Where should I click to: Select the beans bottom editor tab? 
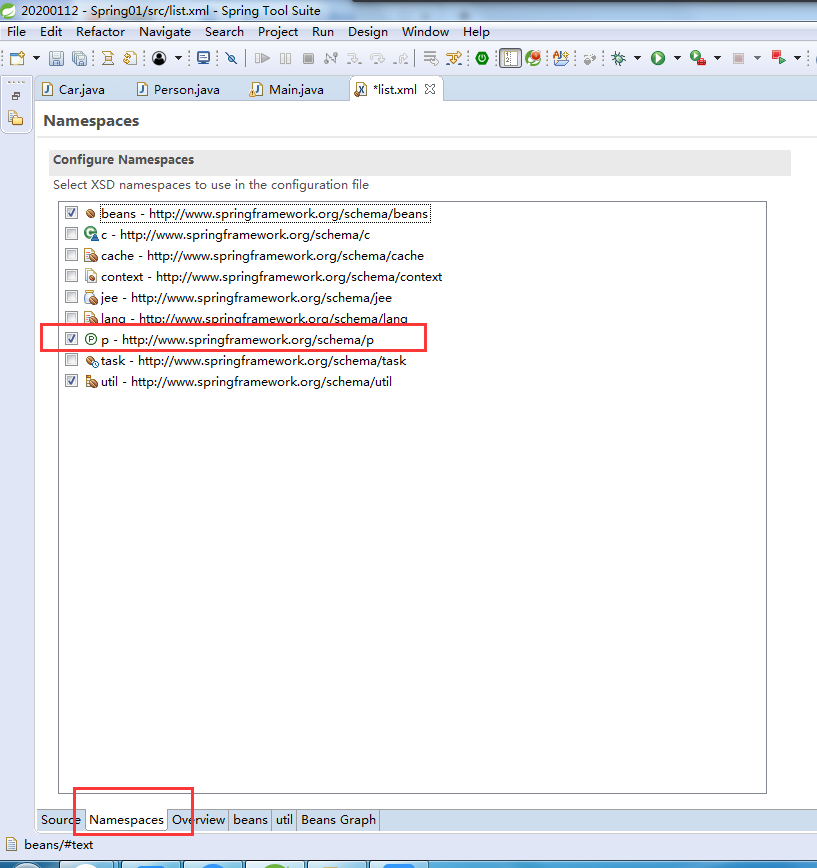tap(250, 819)
